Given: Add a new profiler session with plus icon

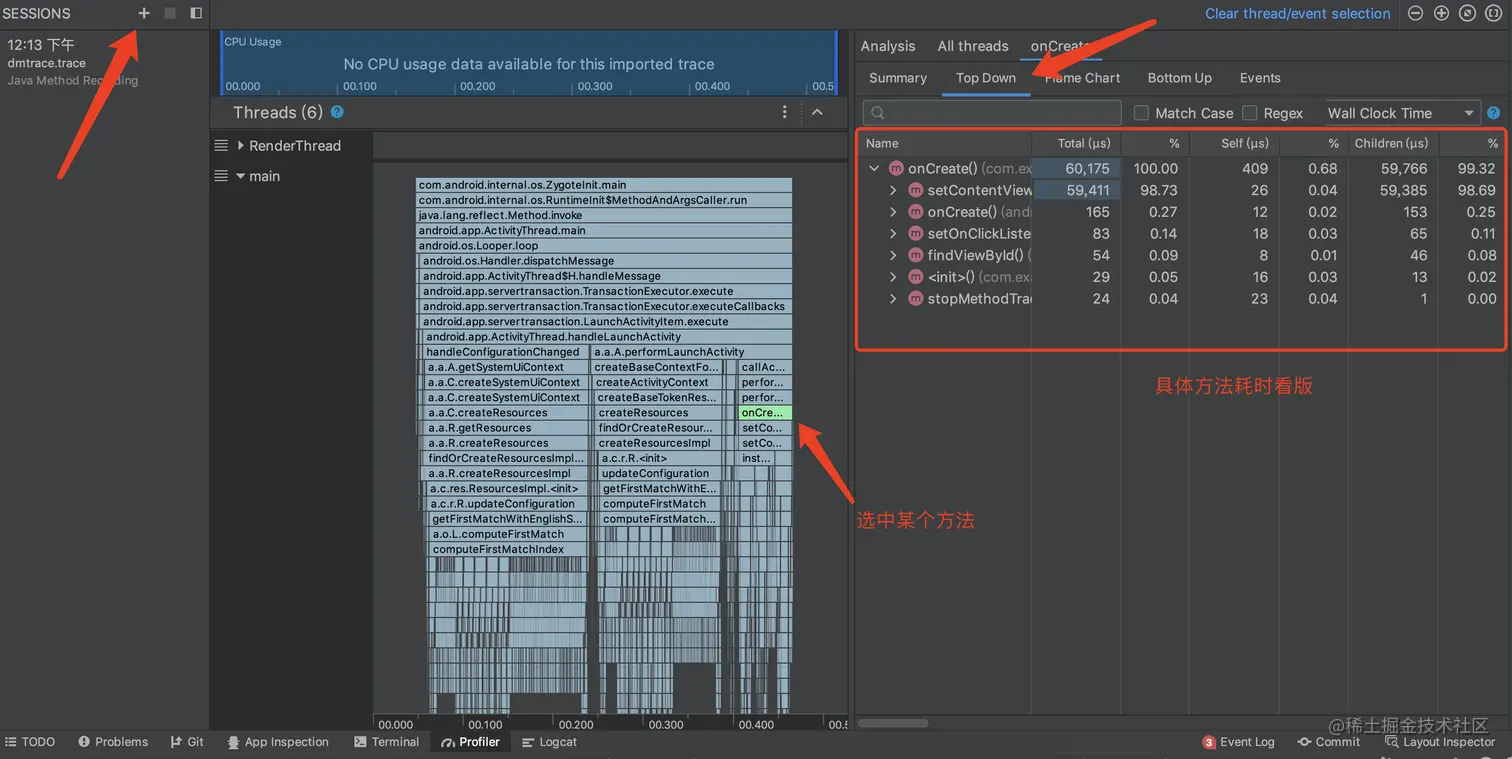Looking at the screenshot, I should 144,13.
